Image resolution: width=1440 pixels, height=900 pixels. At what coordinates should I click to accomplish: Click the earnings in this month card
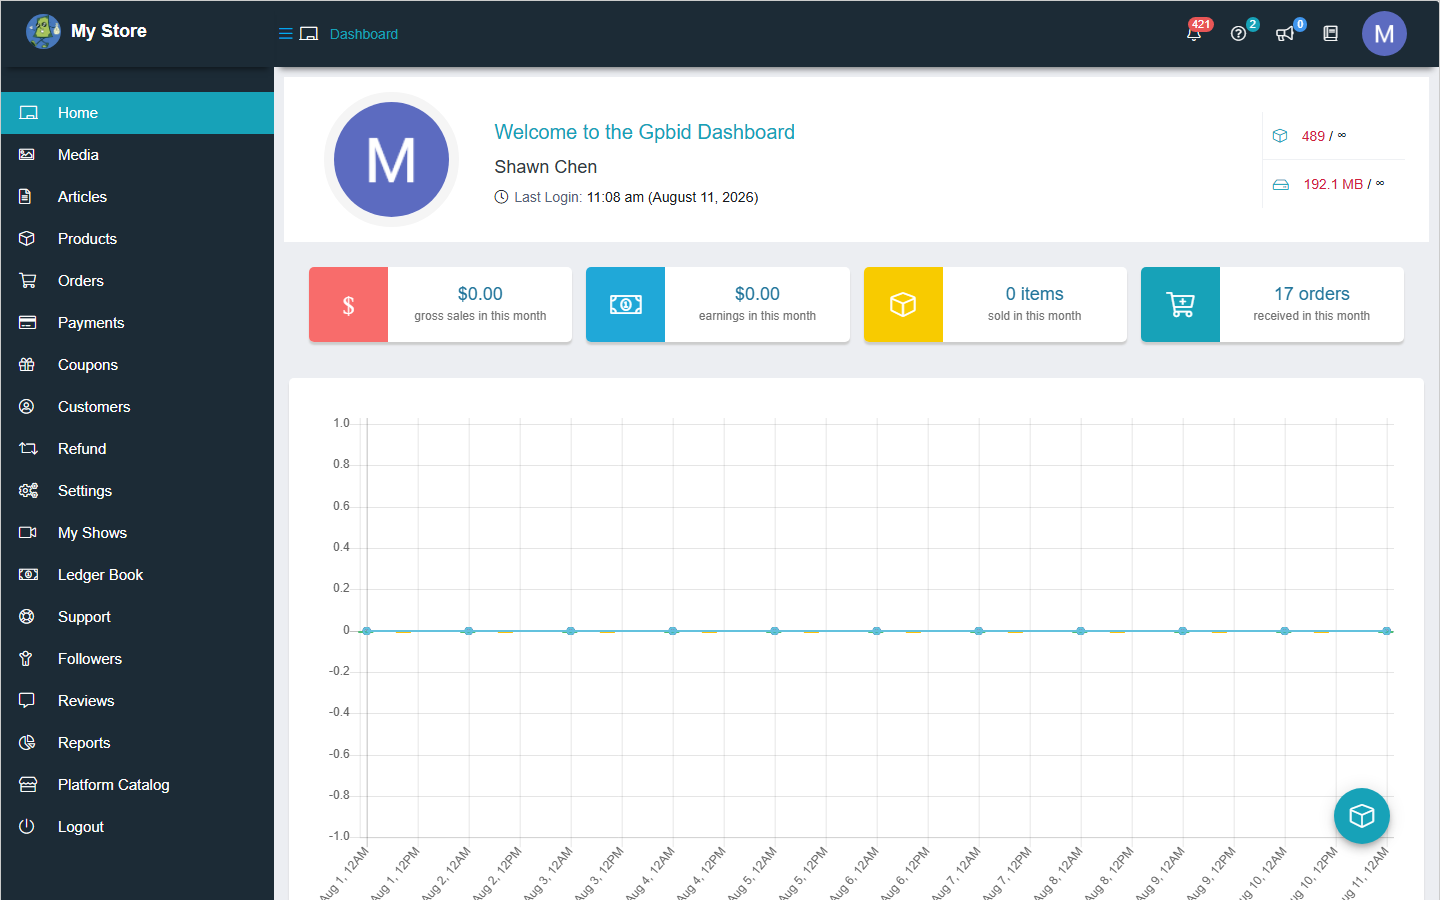(718, 304)
